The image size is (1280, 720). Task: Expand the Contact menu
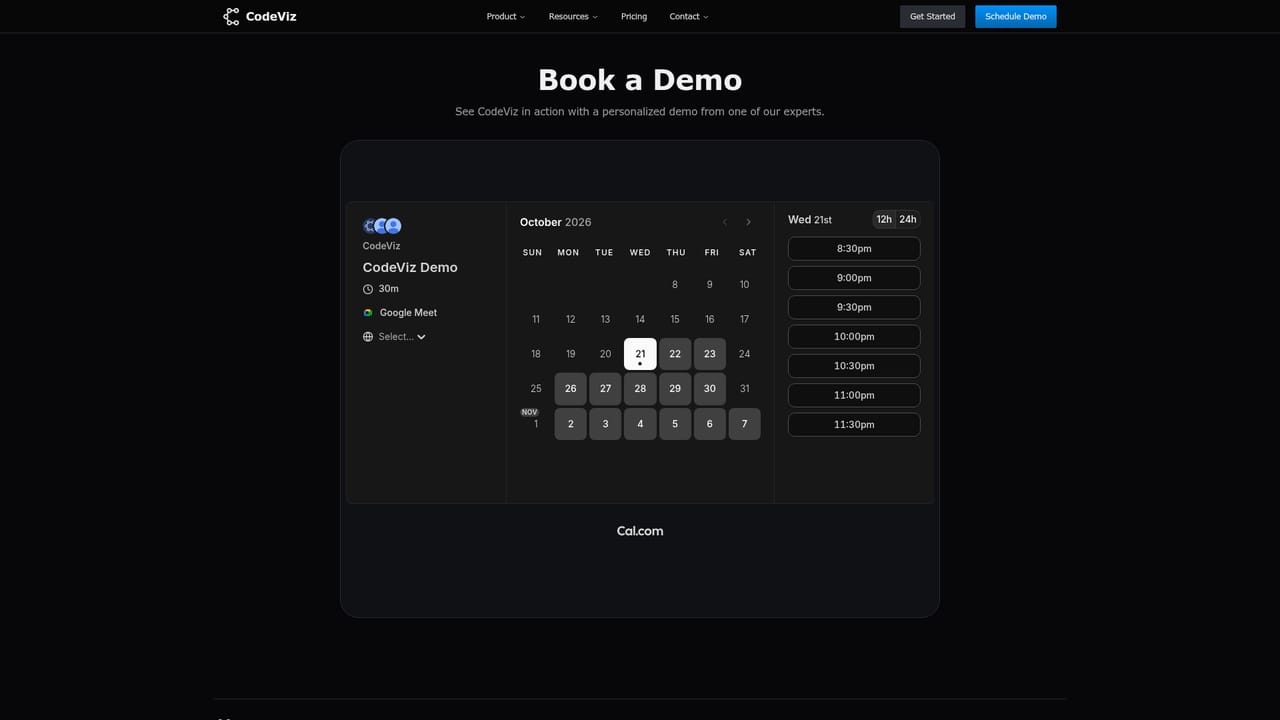689,16
